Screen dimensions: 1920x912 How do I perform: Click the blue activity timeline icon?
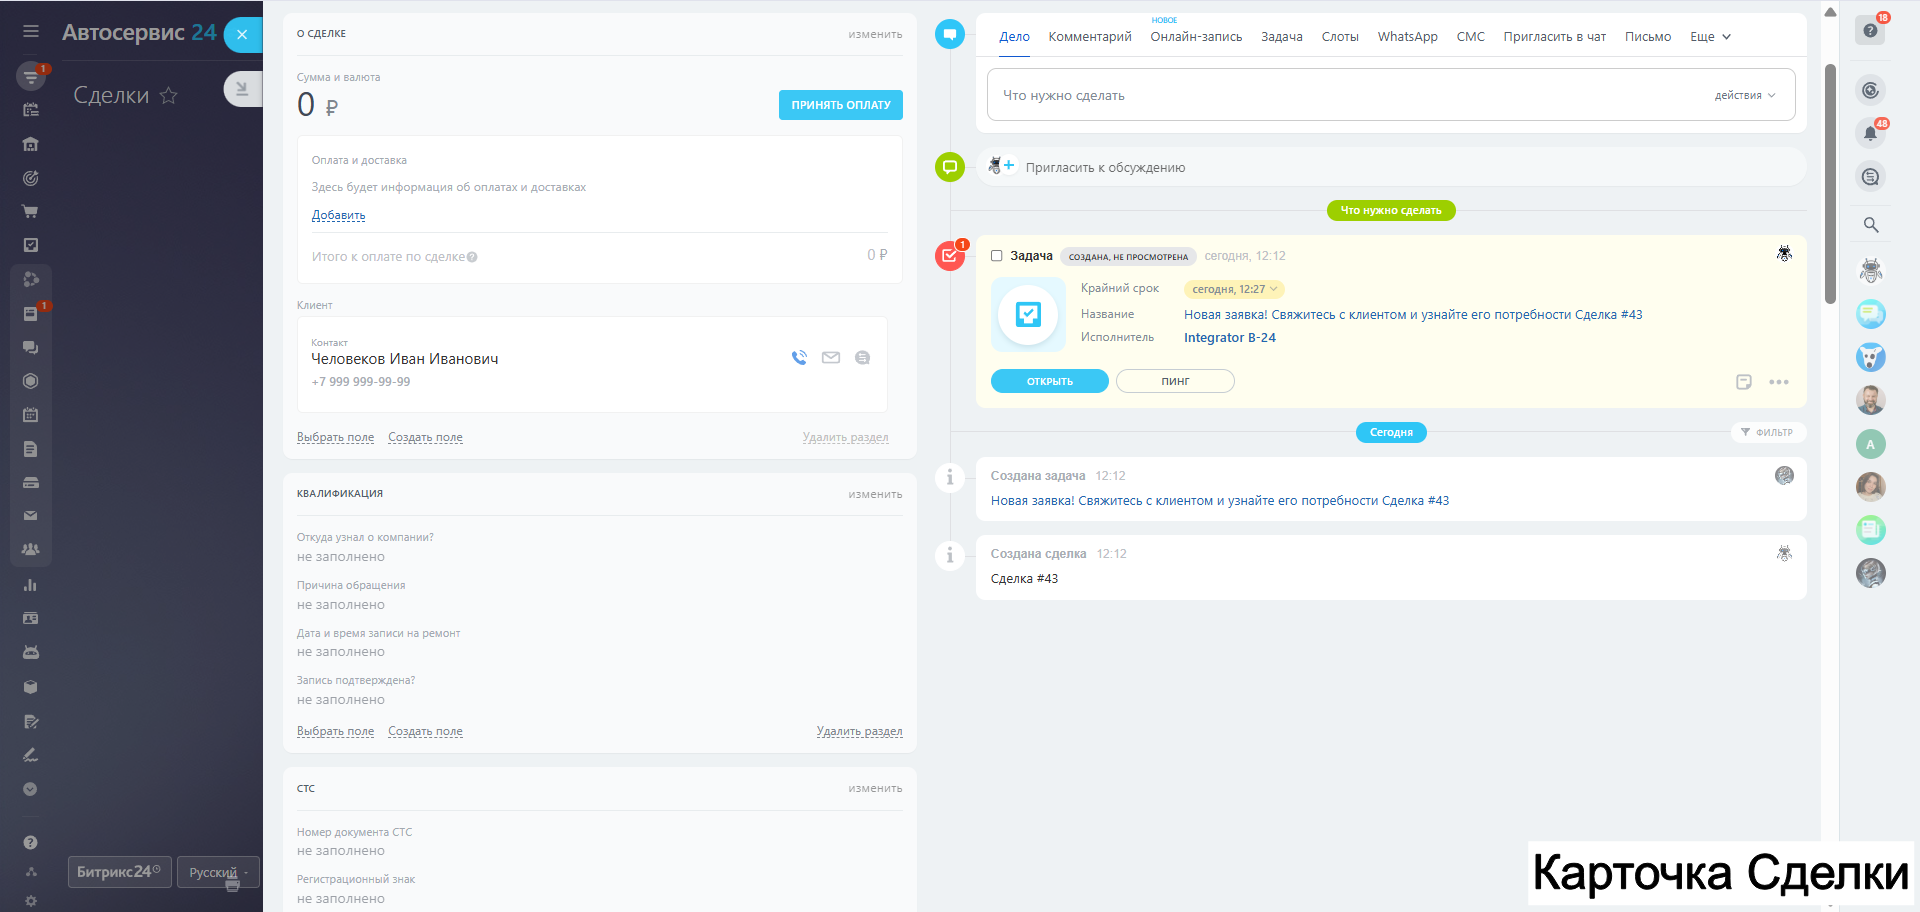pyautogui.click(x=950, y=34)
